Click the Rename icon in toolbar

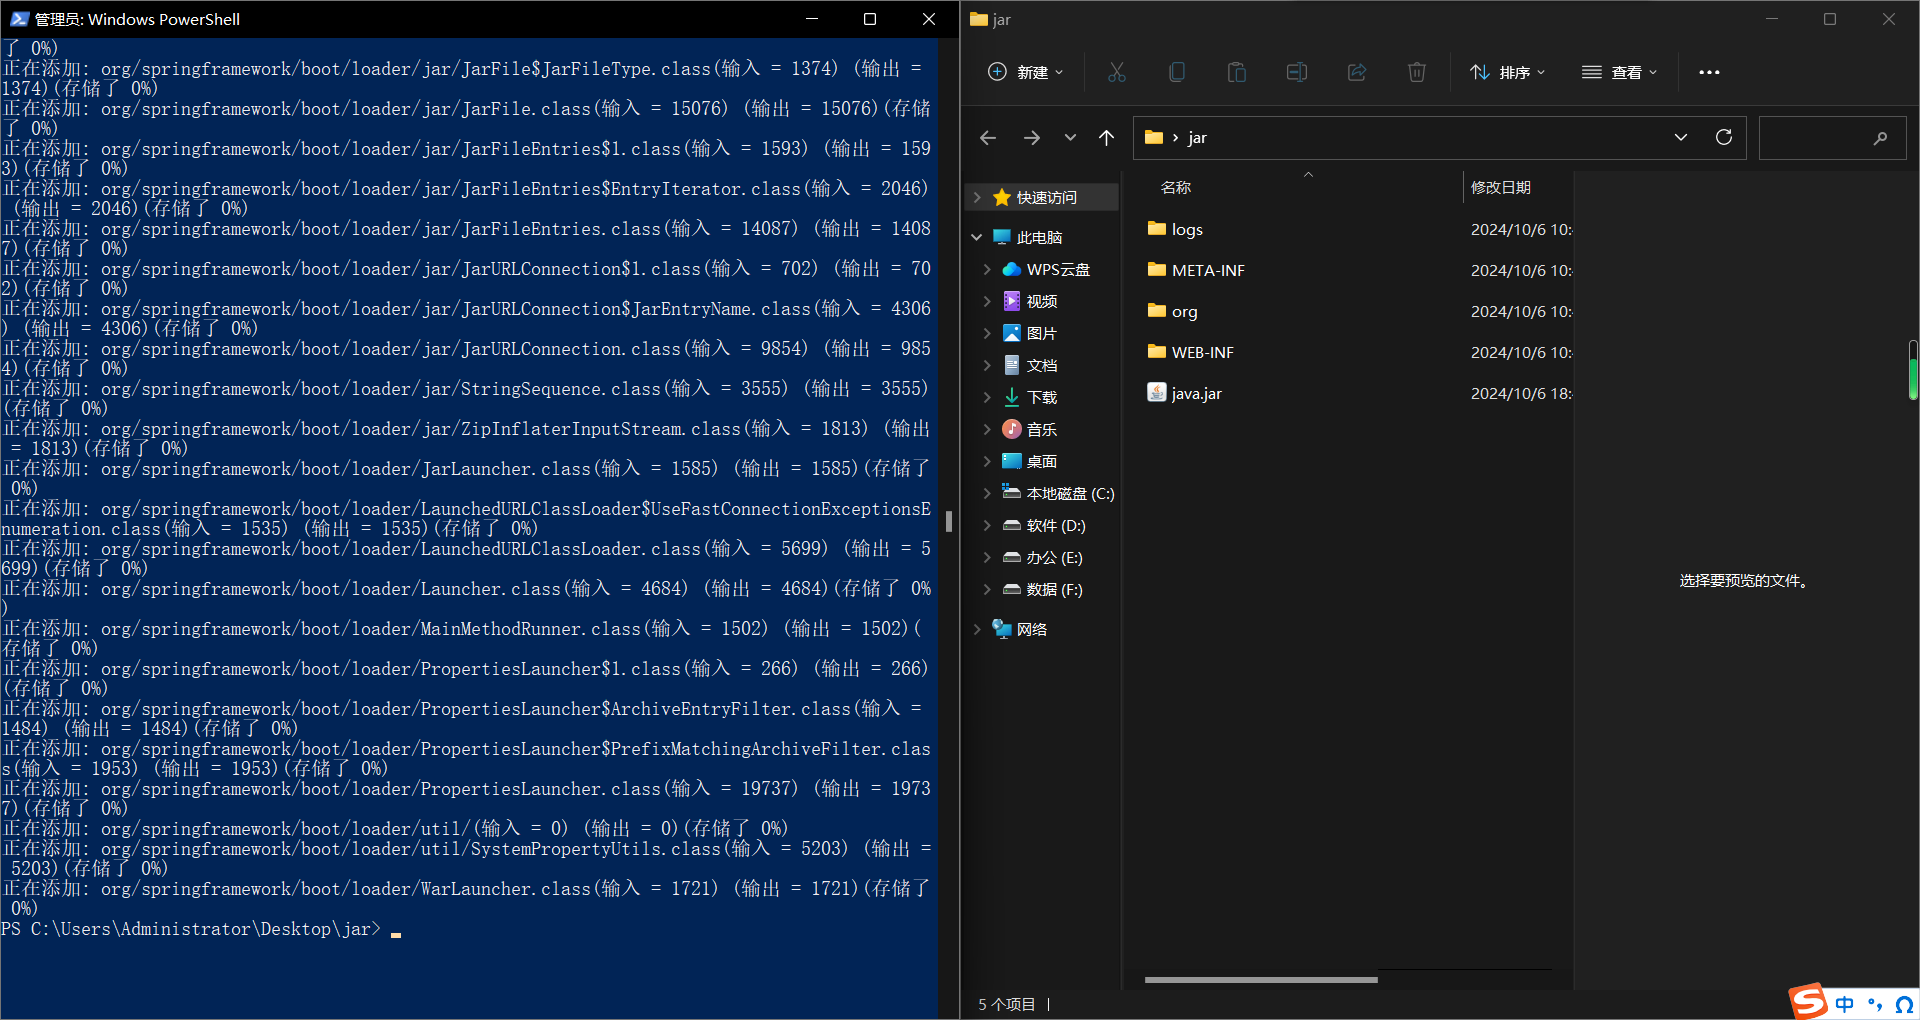1297,72
